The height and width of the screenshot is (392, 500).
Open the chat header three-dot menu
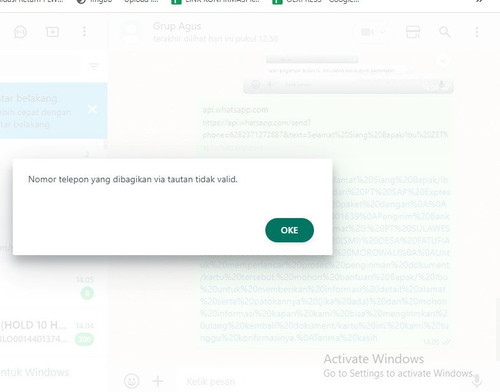pos(477,32)
